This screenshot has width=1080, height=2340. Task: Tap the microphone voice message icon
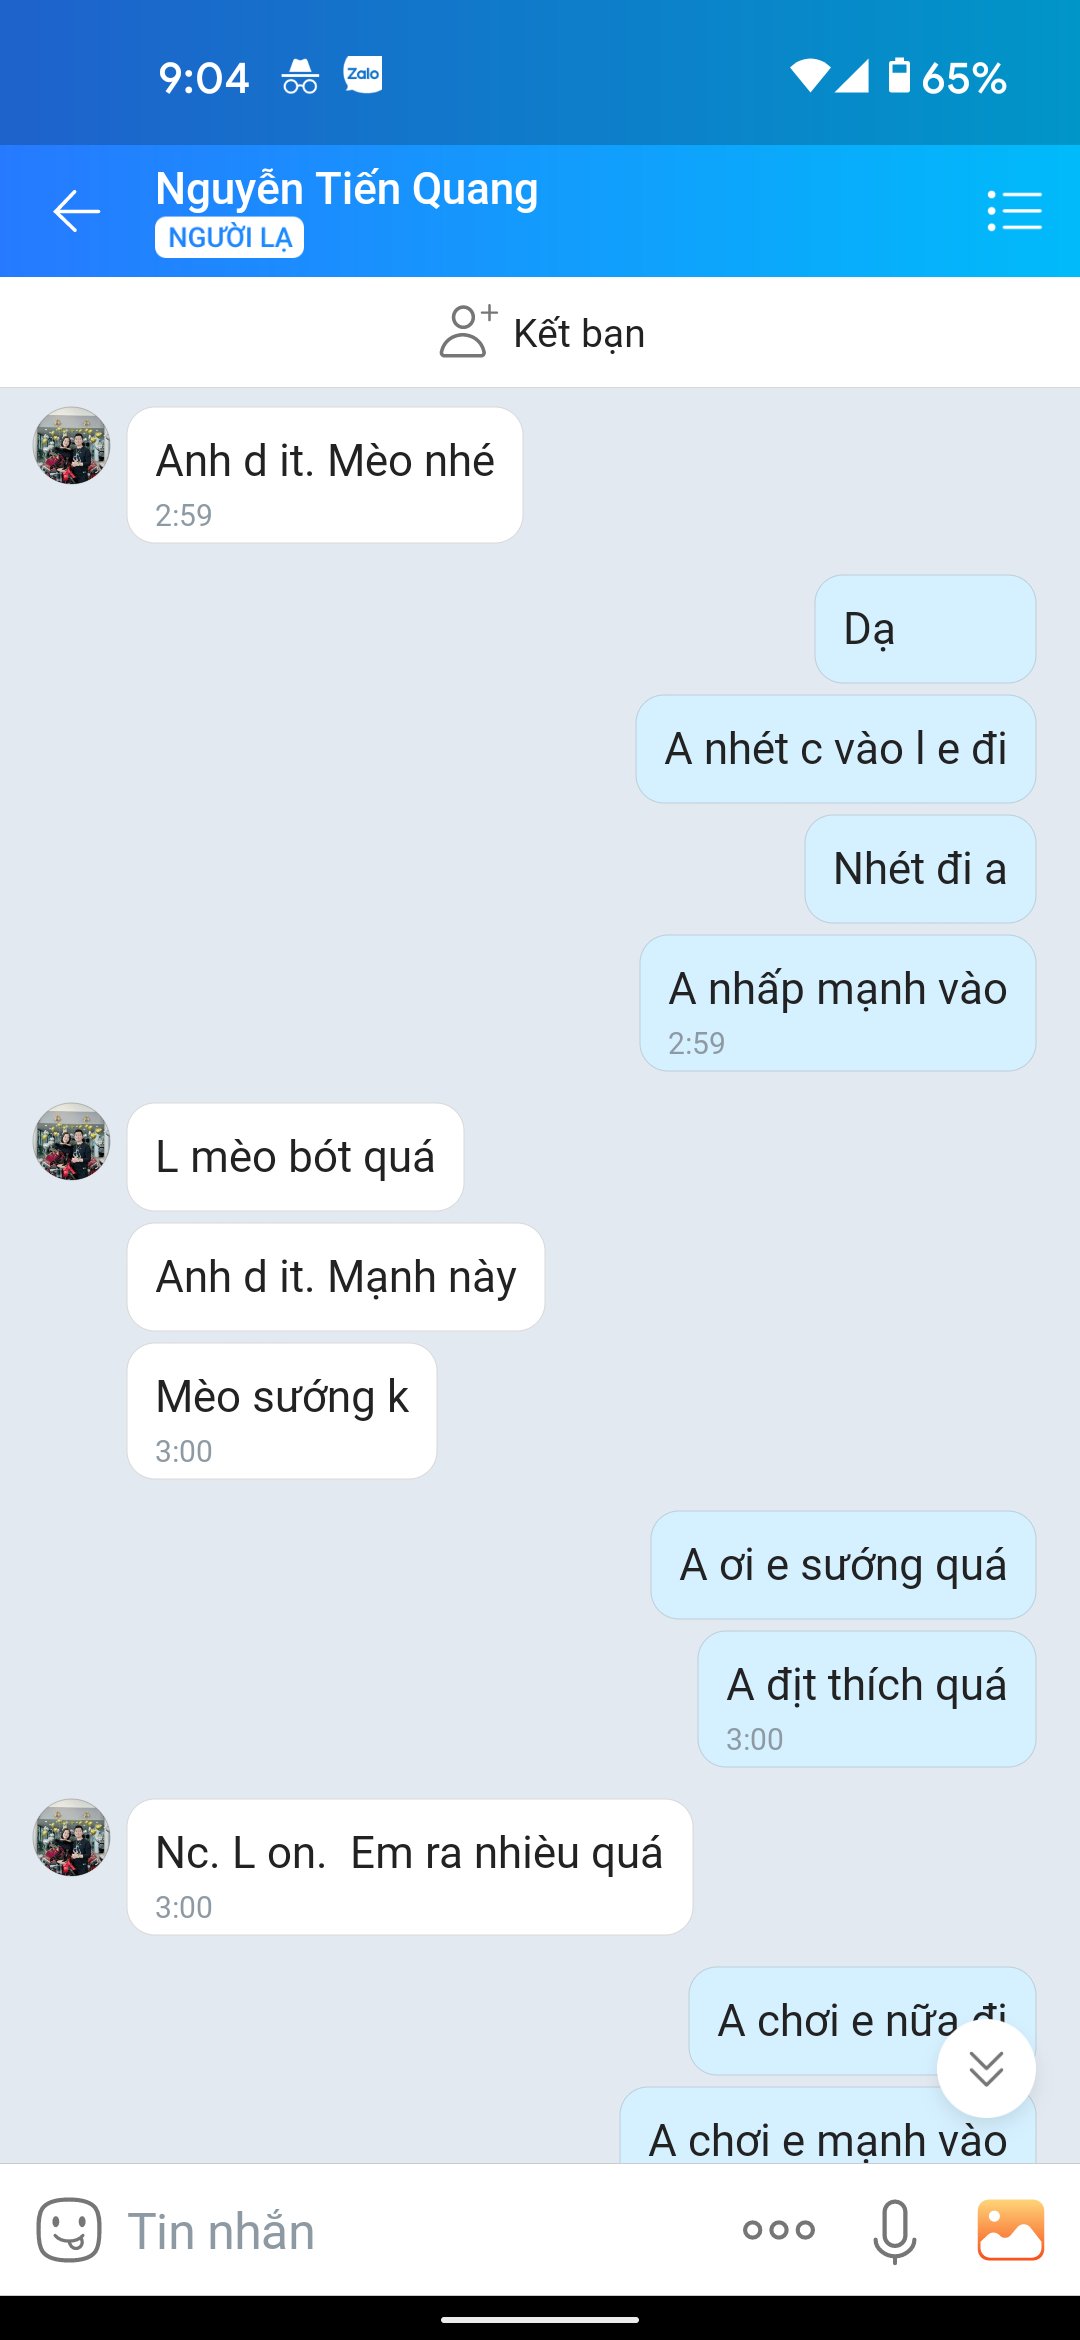click(895, 2231)
